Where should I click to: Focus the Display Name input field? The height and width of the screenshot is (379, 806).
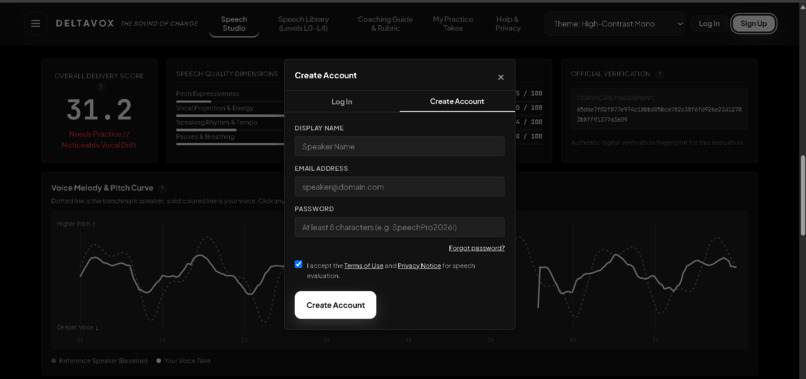coord(399,146)
